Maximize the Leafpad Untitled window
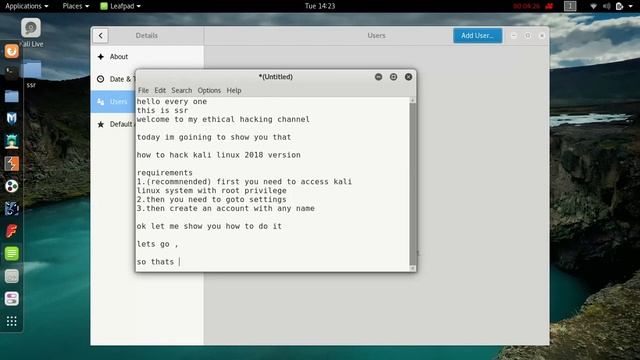 (393, 77)
